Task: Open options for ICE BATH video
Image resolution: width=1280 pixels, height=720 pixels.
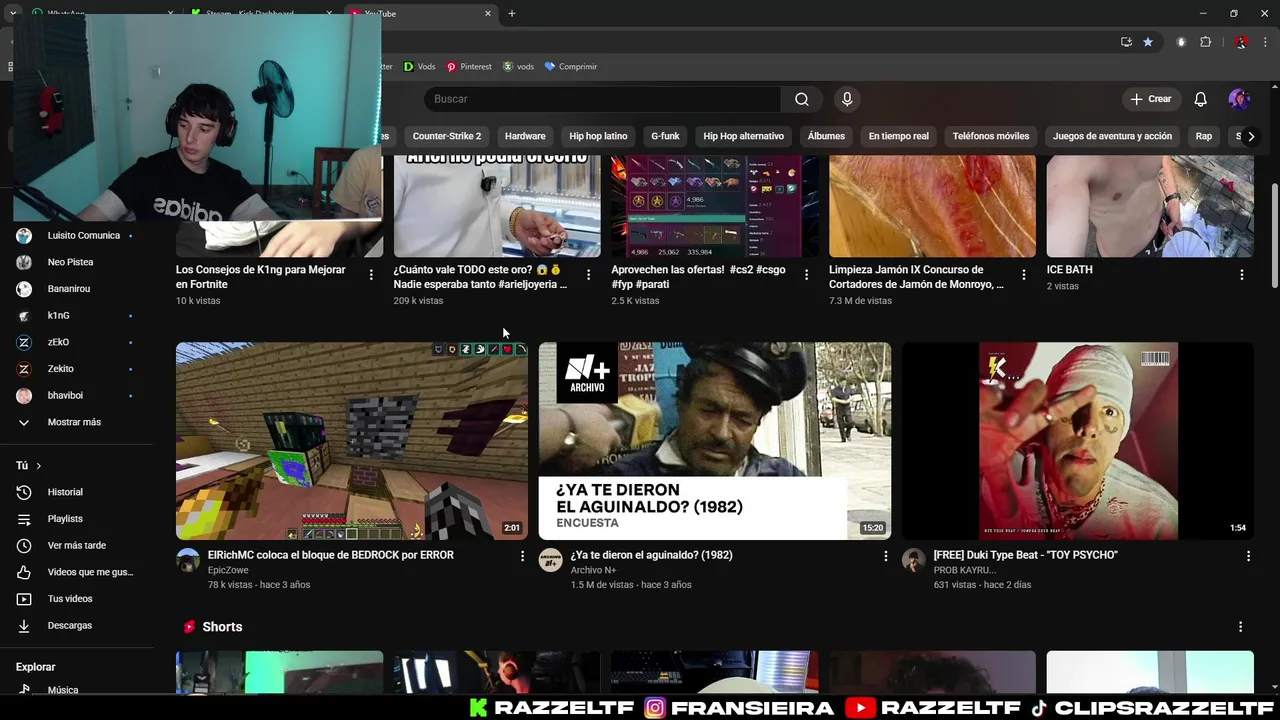Action: 1241,275
